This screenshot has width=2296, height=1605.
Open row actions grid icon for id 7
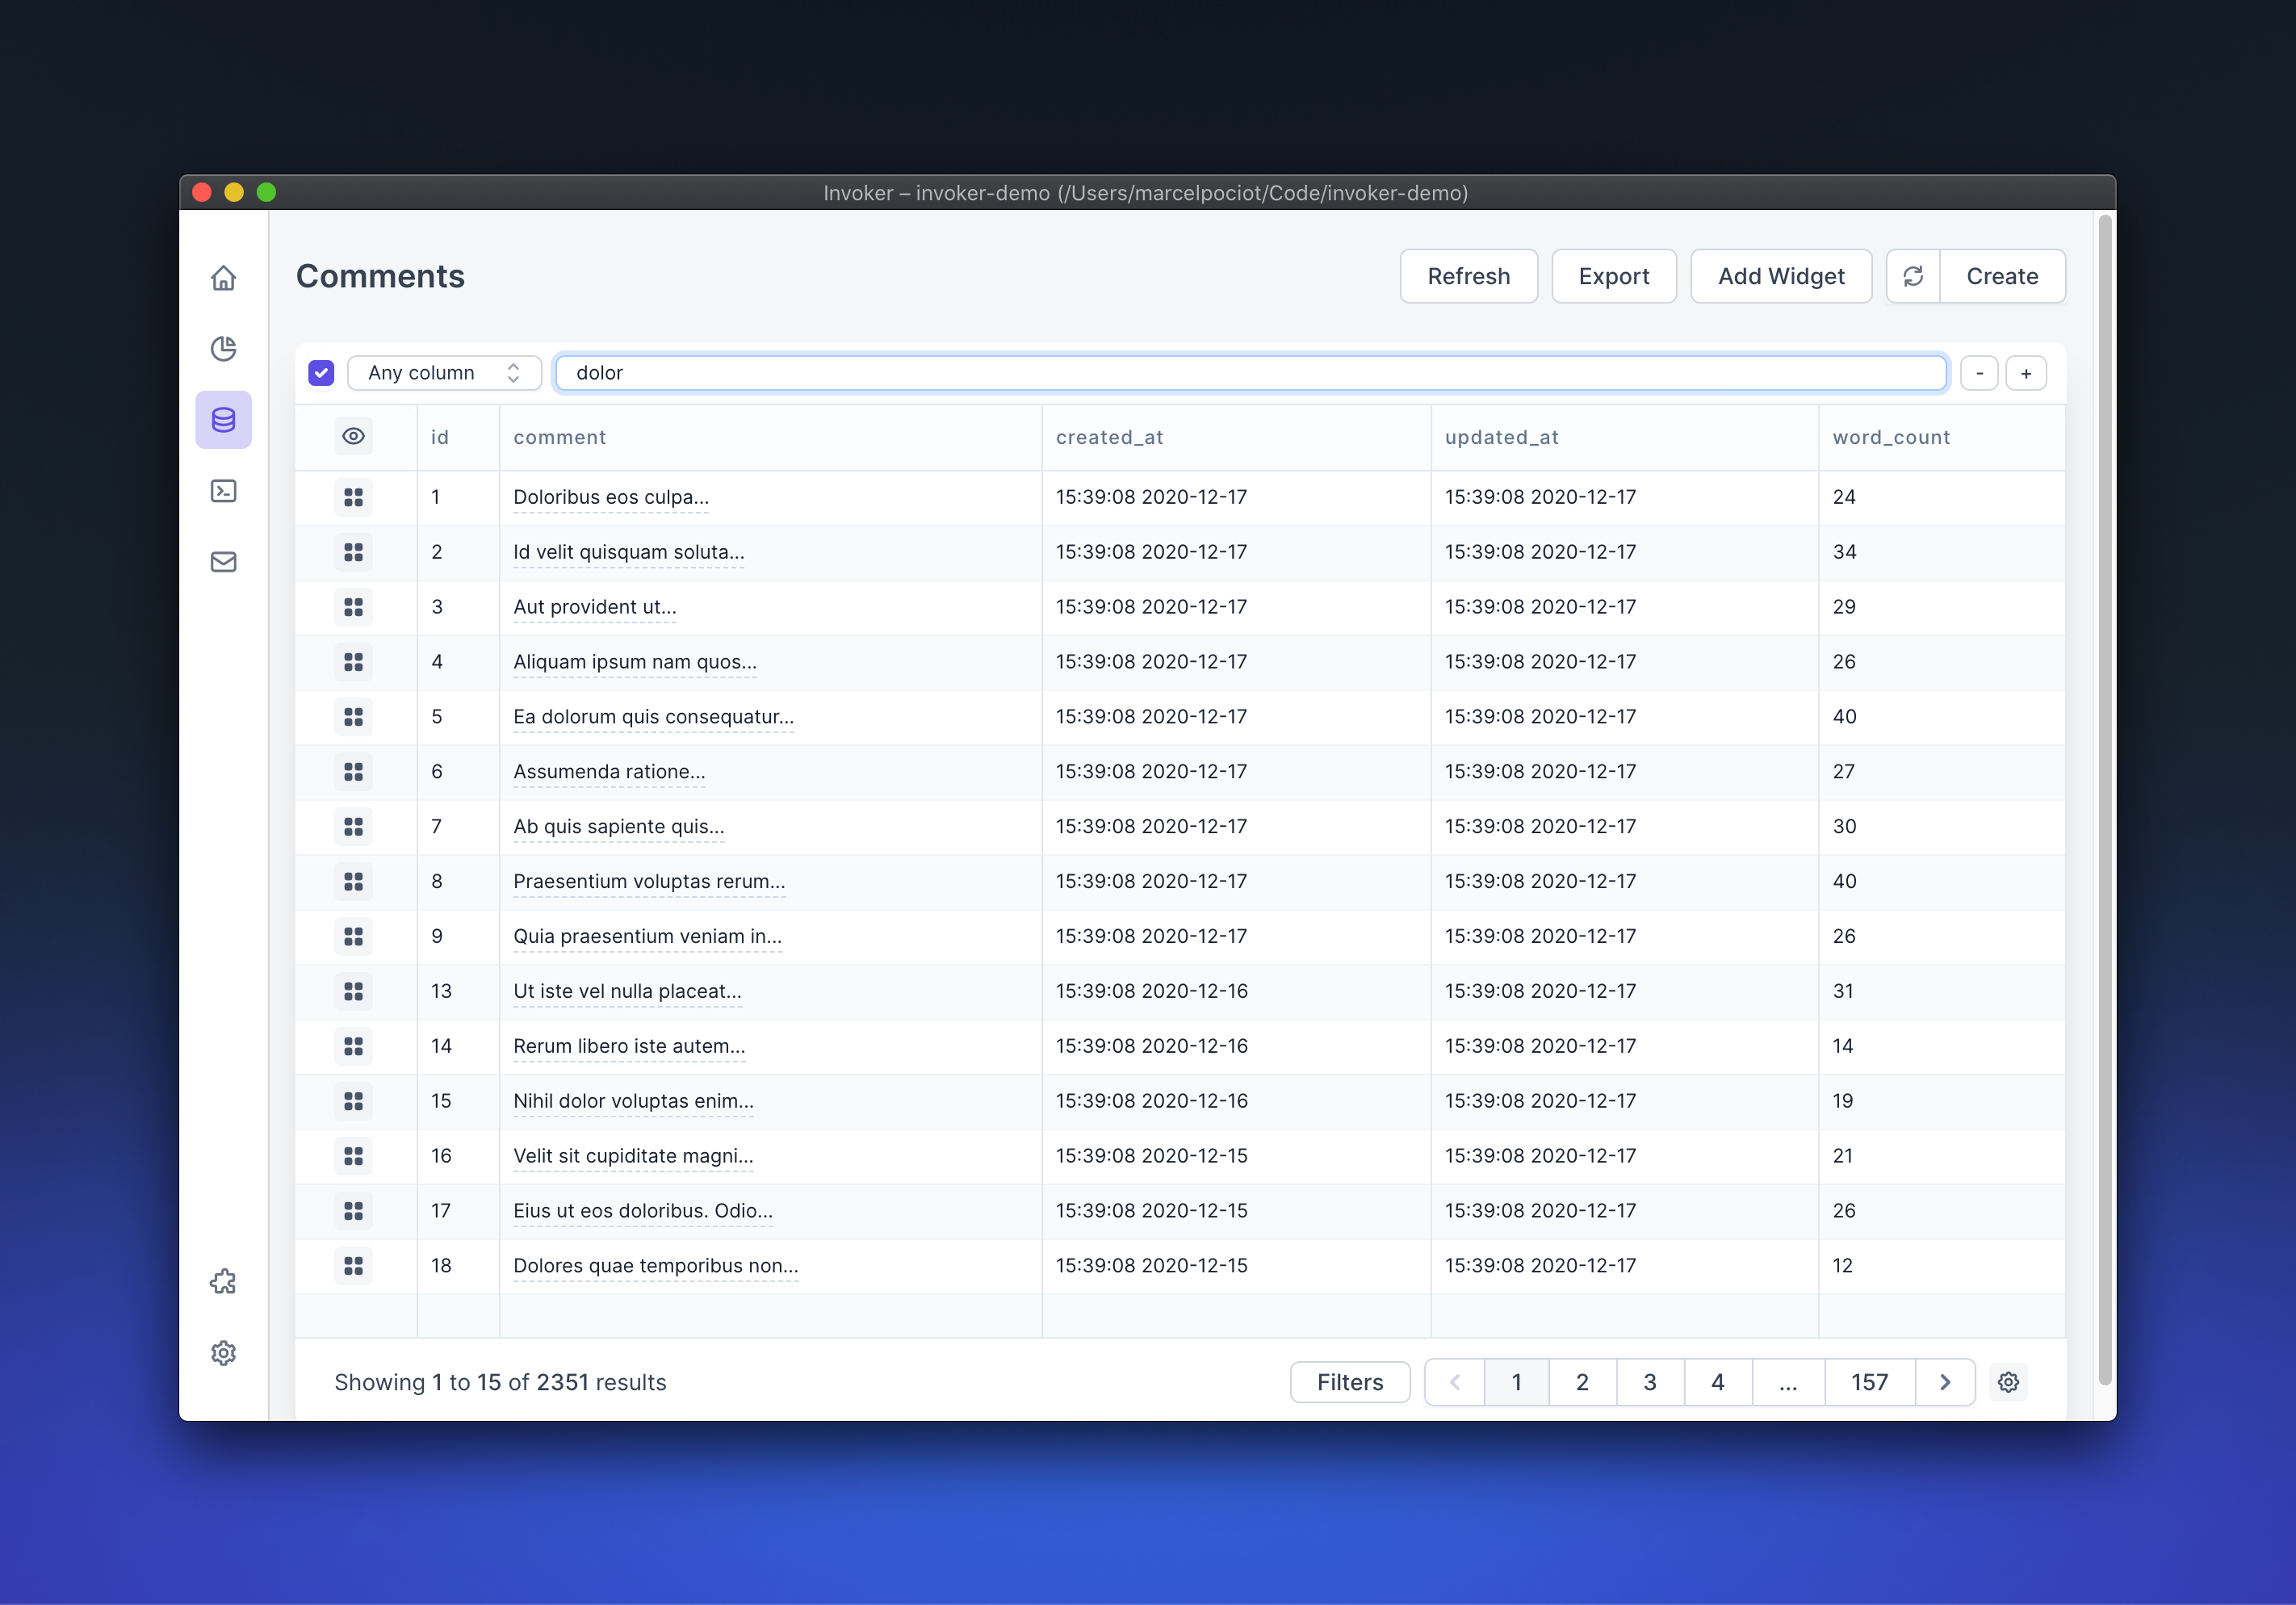[x=353, y=826]
